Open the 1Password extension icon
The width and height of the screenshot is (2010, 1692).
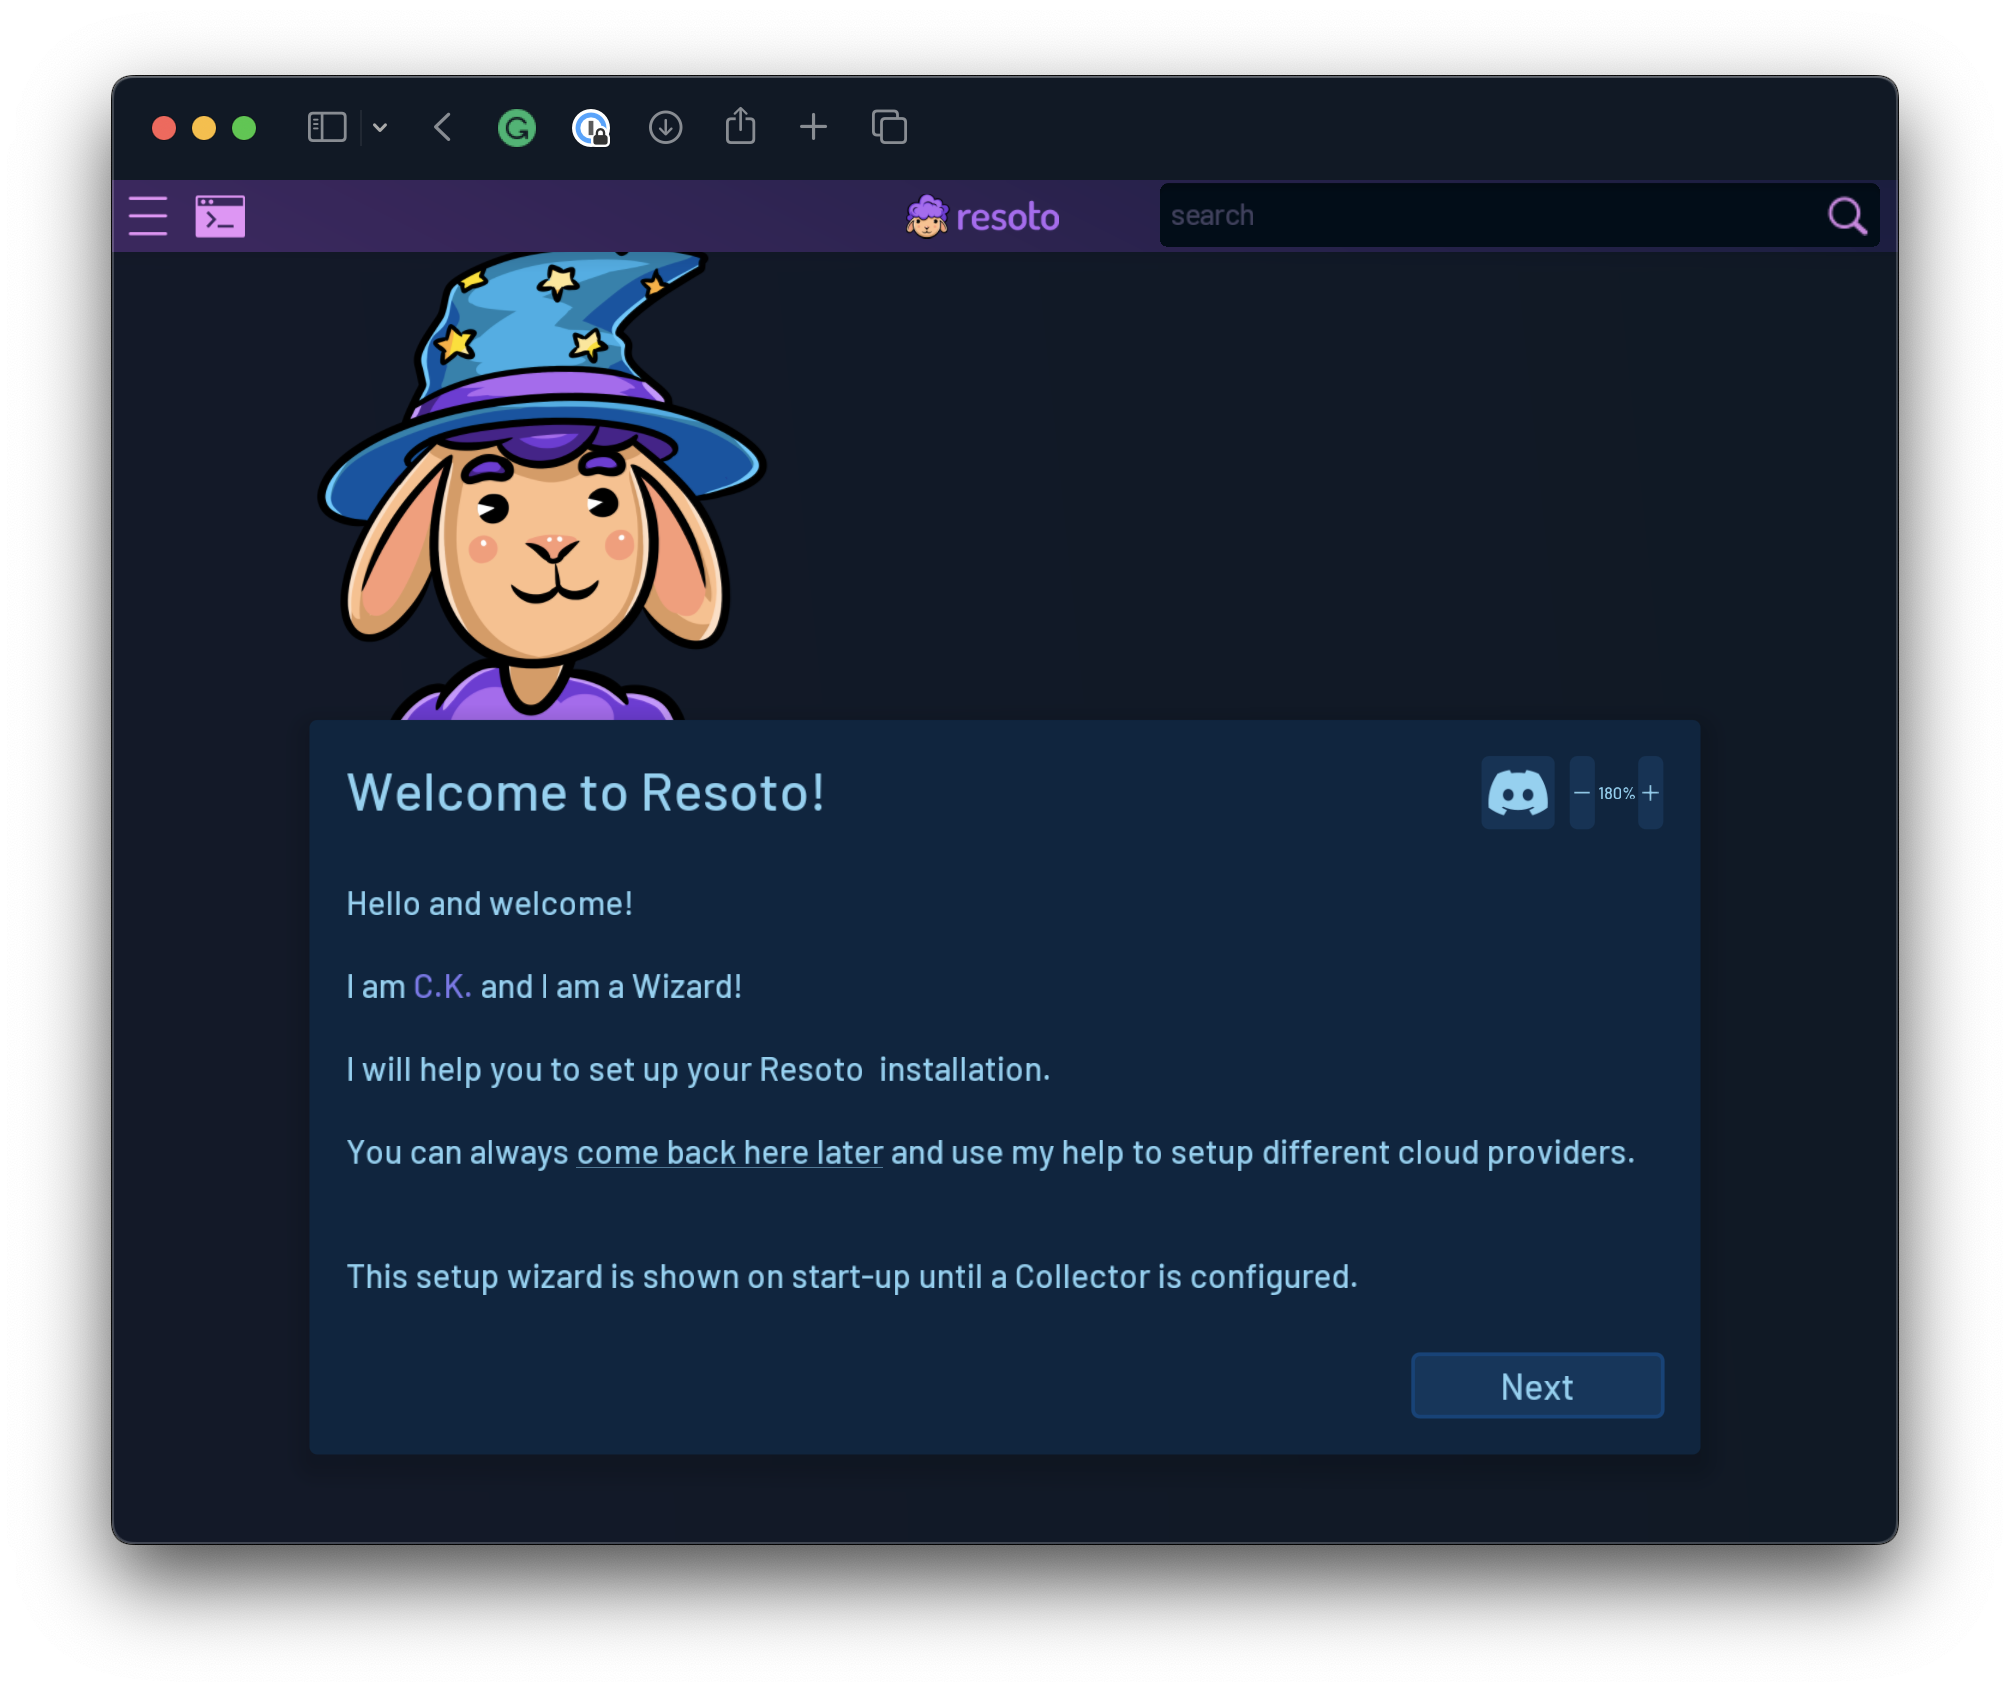click(591, 128)
